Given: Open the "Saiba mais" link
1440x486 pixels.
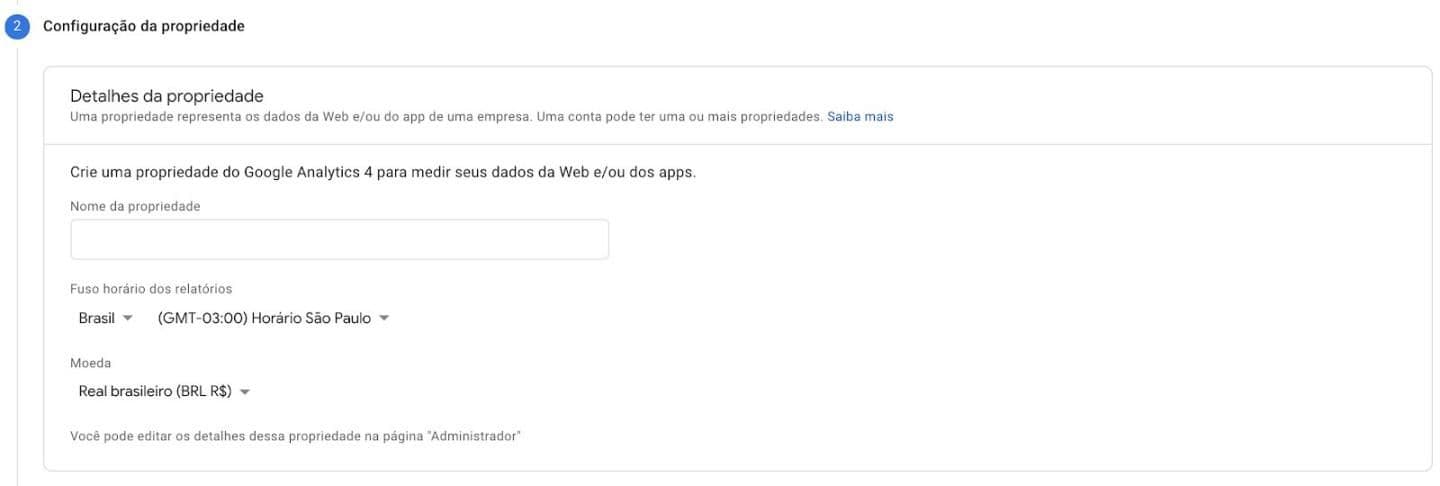Looking at the screenshot, I should coord(860,117).
